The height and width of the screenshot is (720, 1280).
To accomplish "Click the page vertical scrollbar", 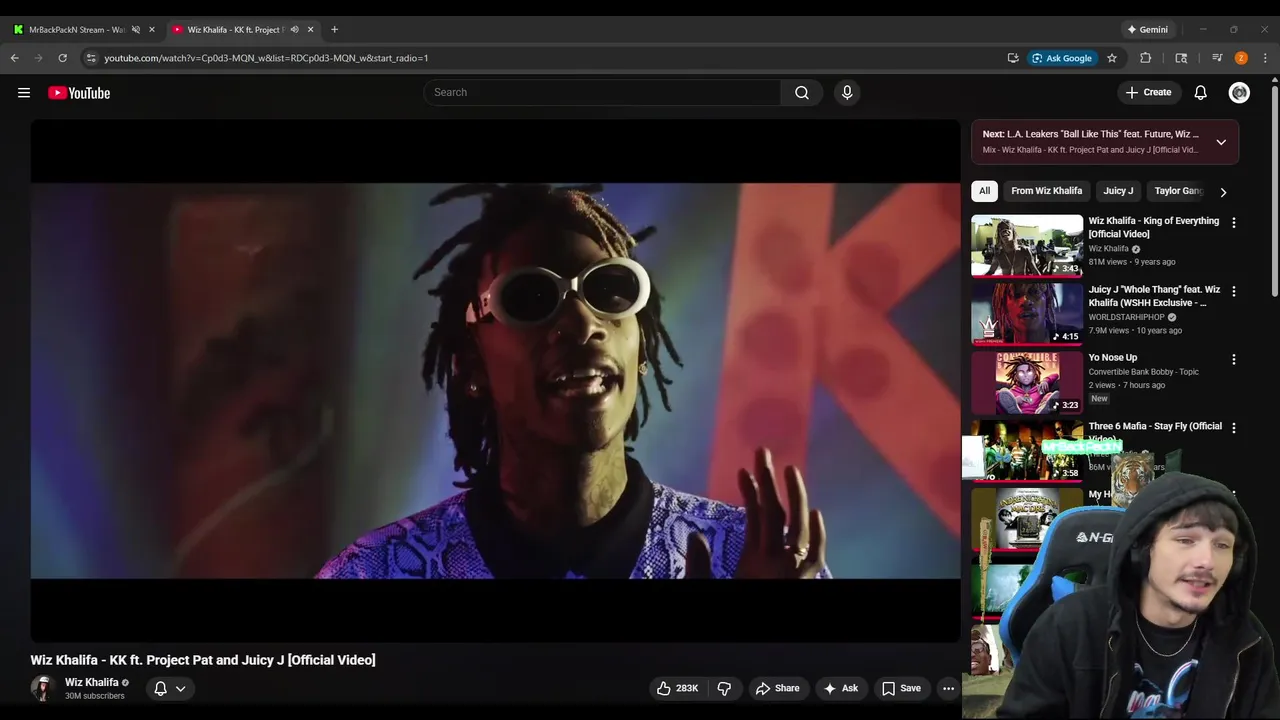I will 1274,190.
